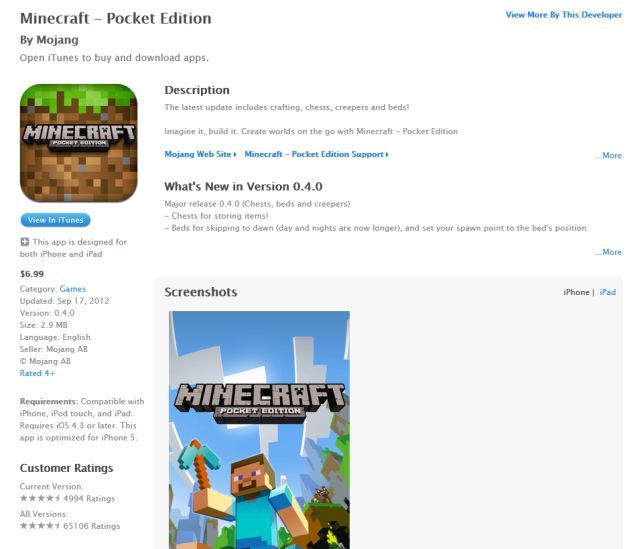The image size is (640, 549).
Task: Click the Minecraft Pocket Edition app icon
Action: pyautogui.click(x=79, y=143)
